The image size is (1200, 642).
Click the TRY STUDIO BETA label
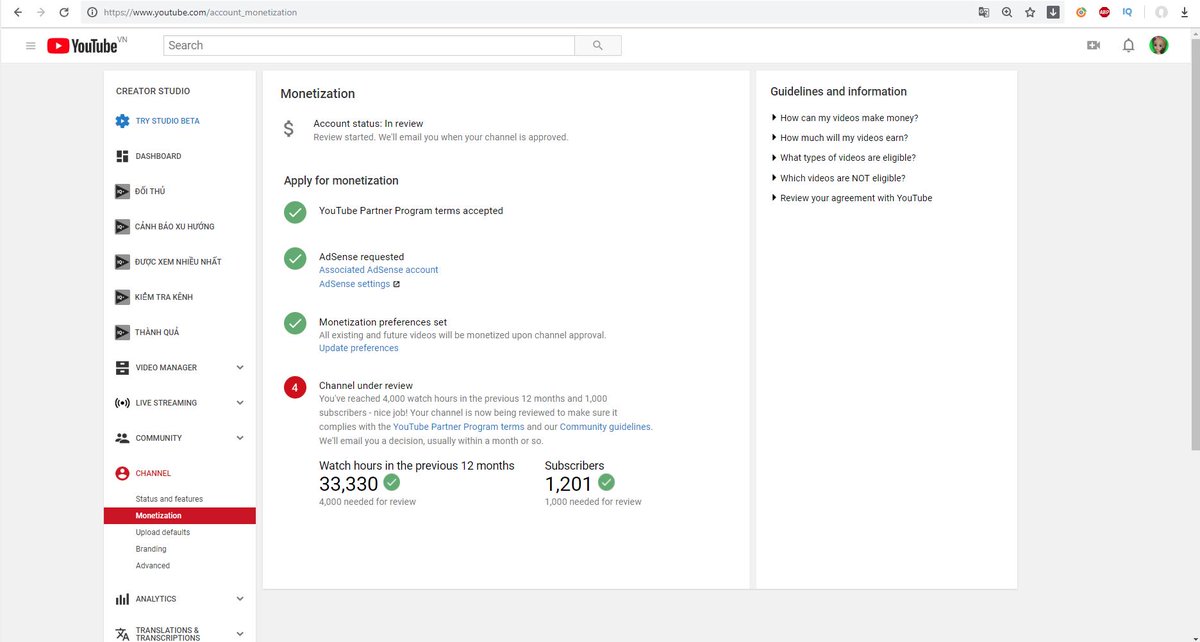(168, 121)
